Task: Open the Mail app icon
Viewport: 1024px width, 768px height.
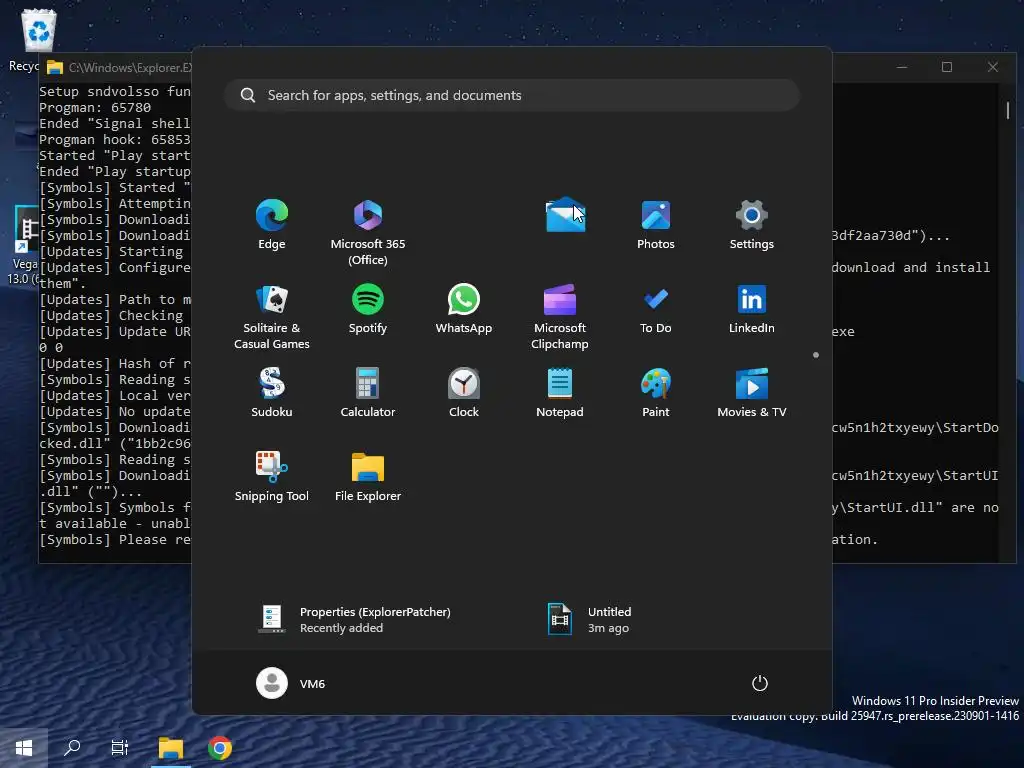Action: click(565, 216)
